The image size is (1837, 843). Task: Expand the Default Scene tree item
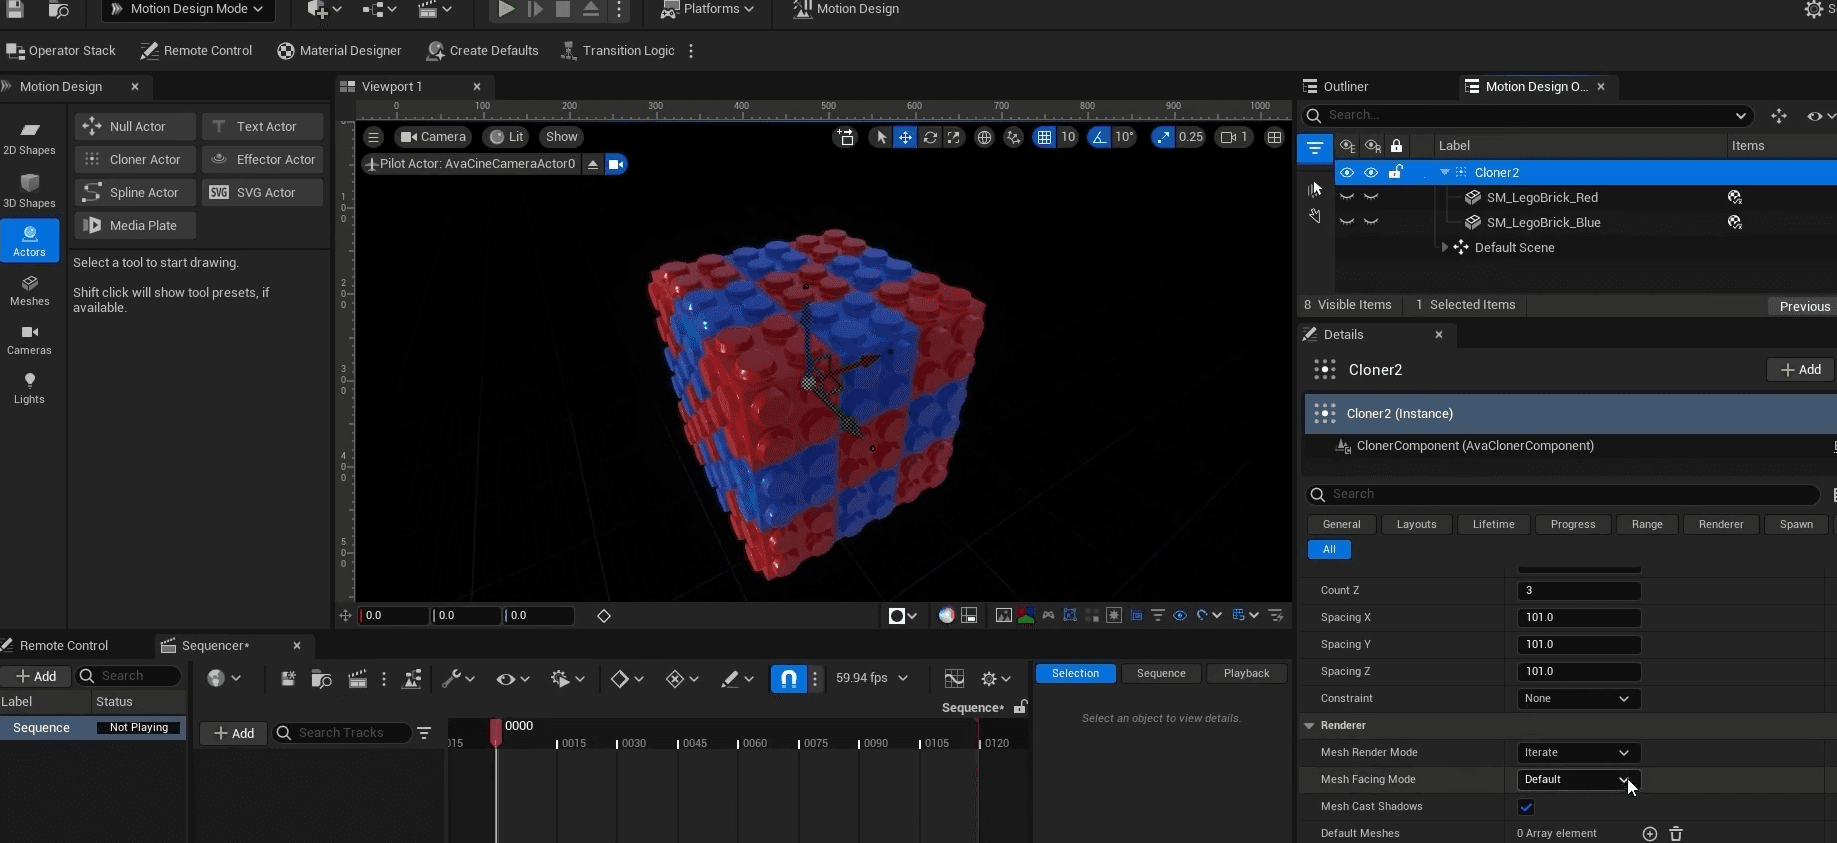(1444, 248)
